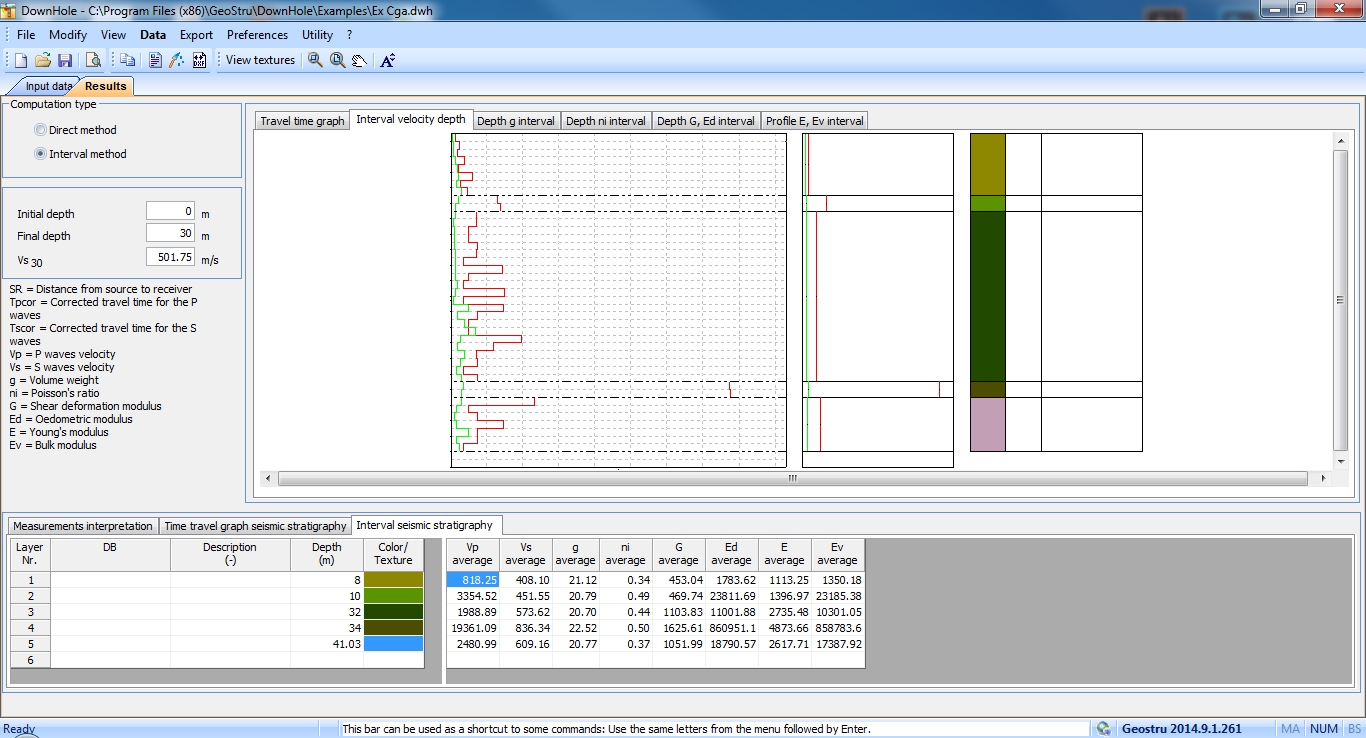Open the View menu
The width and height of the screenshot is (1366, 738).
tap(113, 35)
